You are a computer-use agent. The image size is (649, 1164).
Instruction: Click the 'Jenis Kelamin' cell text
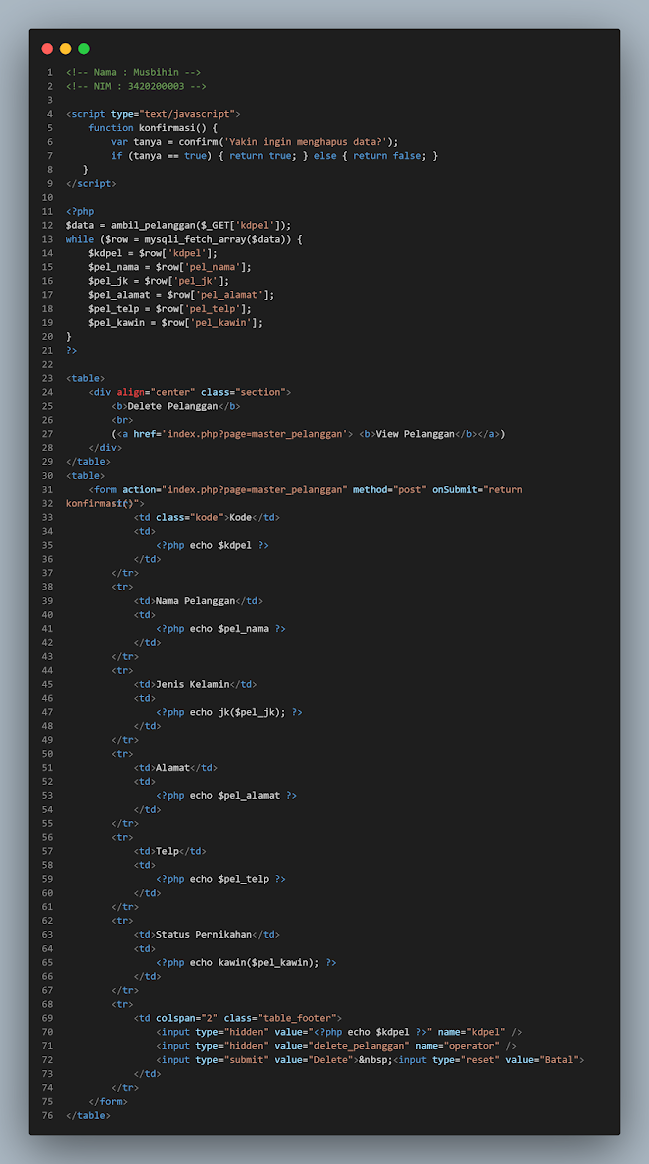pyautogui.click(x=192, y=684)
